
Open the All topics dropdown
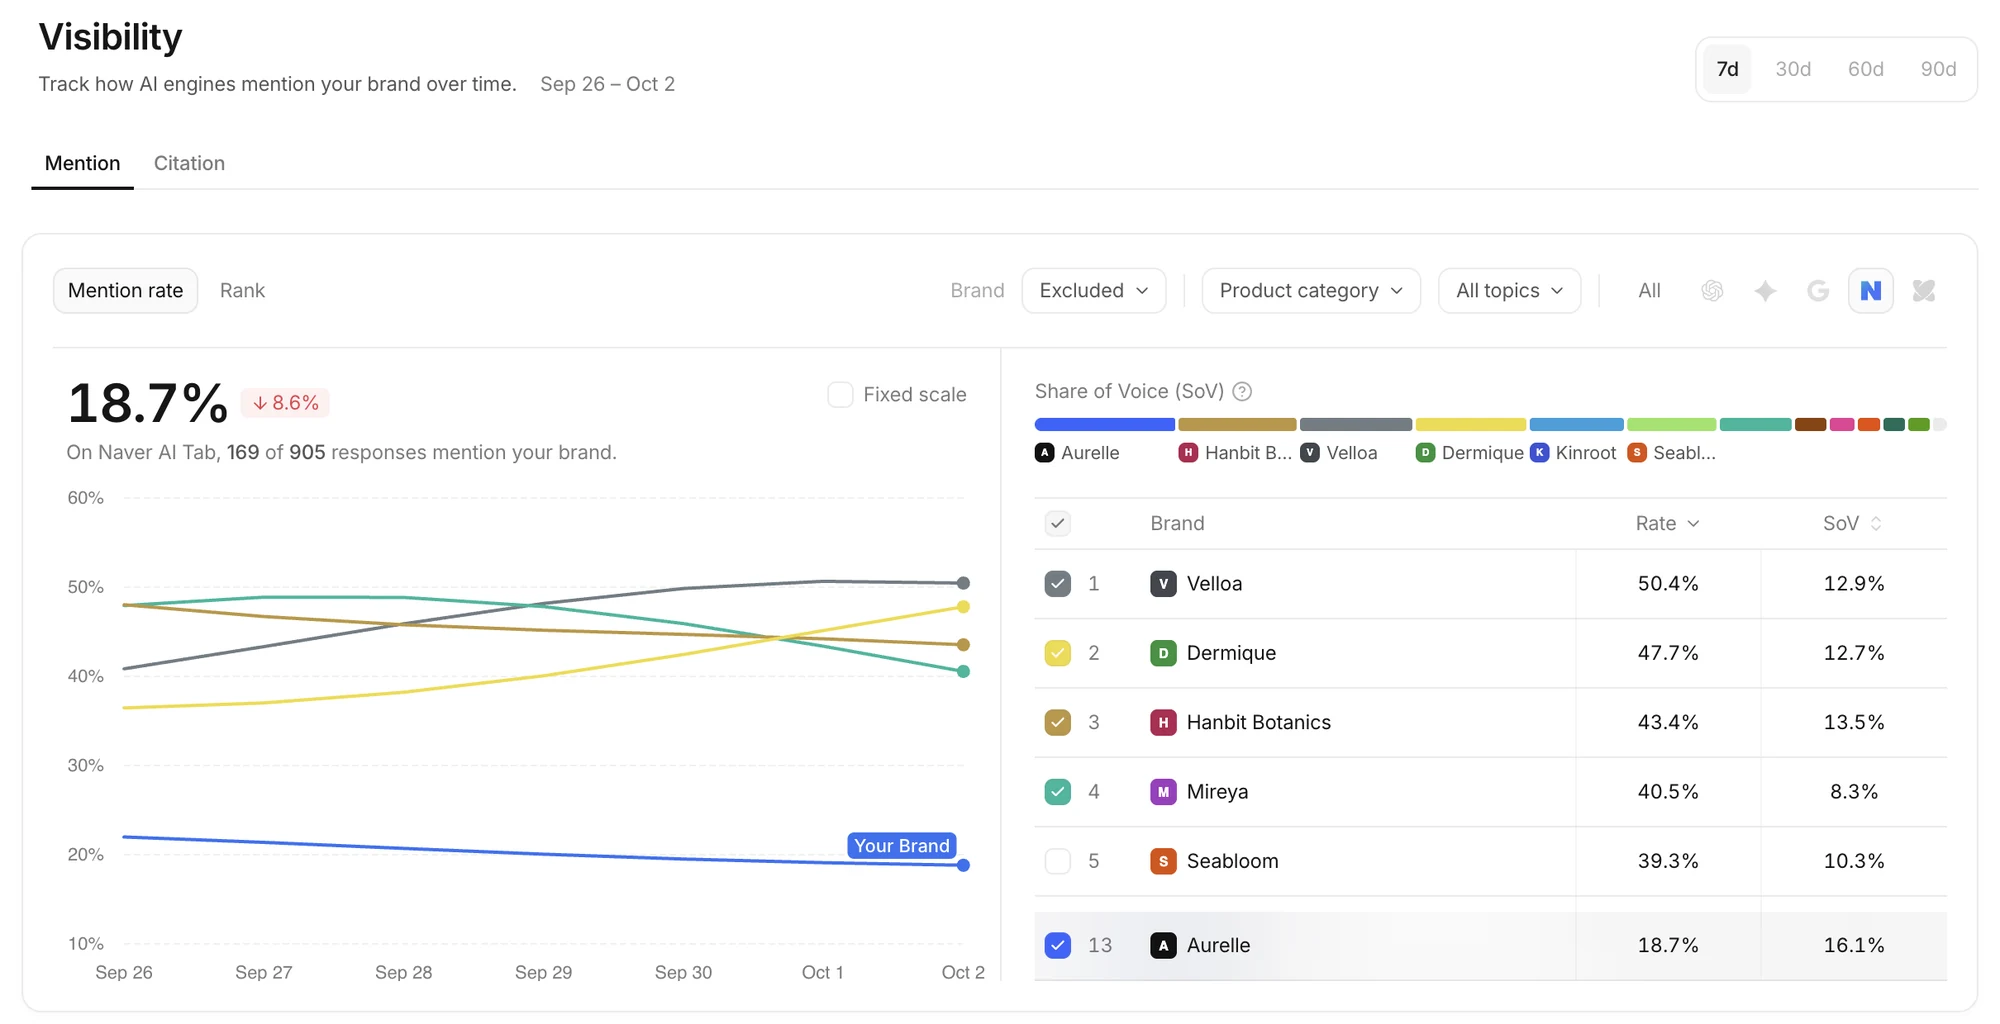[1509, 291]
